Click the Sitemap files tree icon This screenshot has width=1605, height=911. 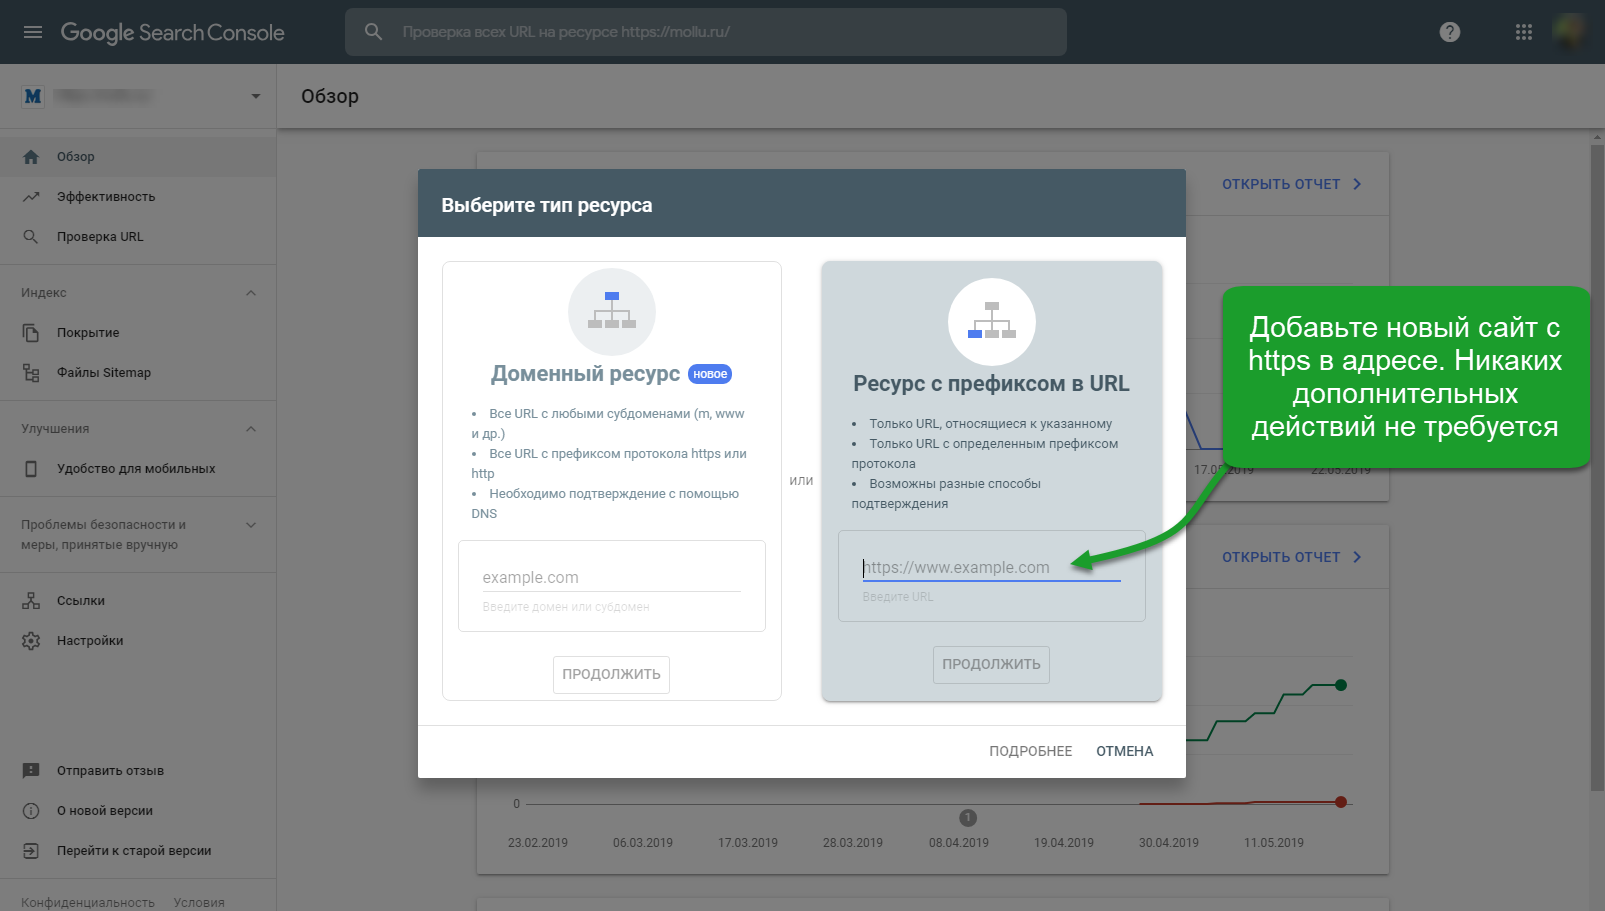point(31,373)
